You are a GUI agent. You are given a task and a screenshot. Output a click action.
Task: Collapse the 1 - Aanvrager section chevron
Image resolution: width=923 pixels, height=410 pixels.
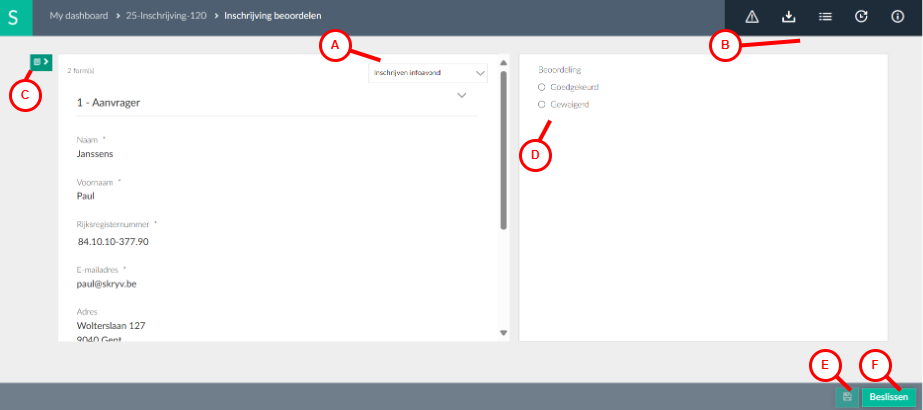(462, 95)
